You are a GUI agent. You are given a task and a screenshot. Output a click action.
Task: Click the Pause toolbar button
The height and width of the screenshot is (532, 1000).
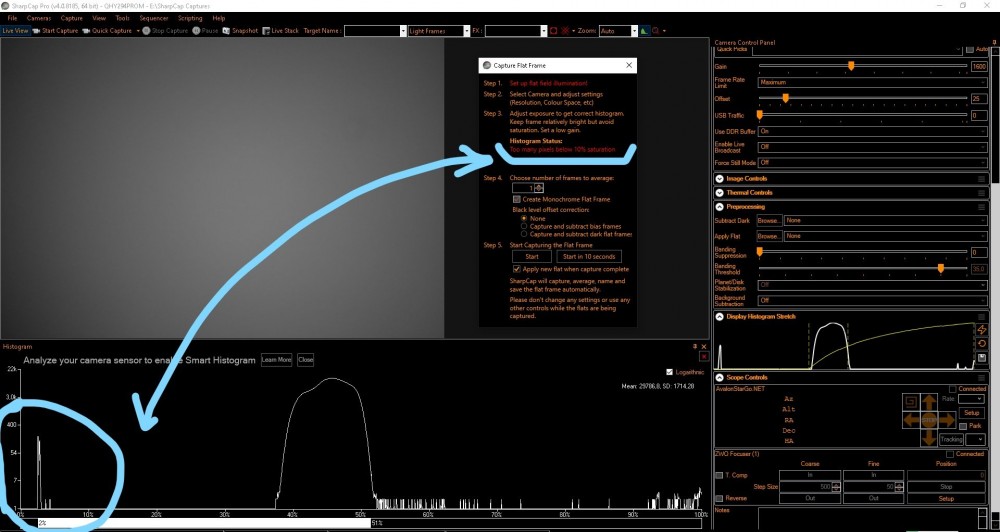[x=205, y=31]
